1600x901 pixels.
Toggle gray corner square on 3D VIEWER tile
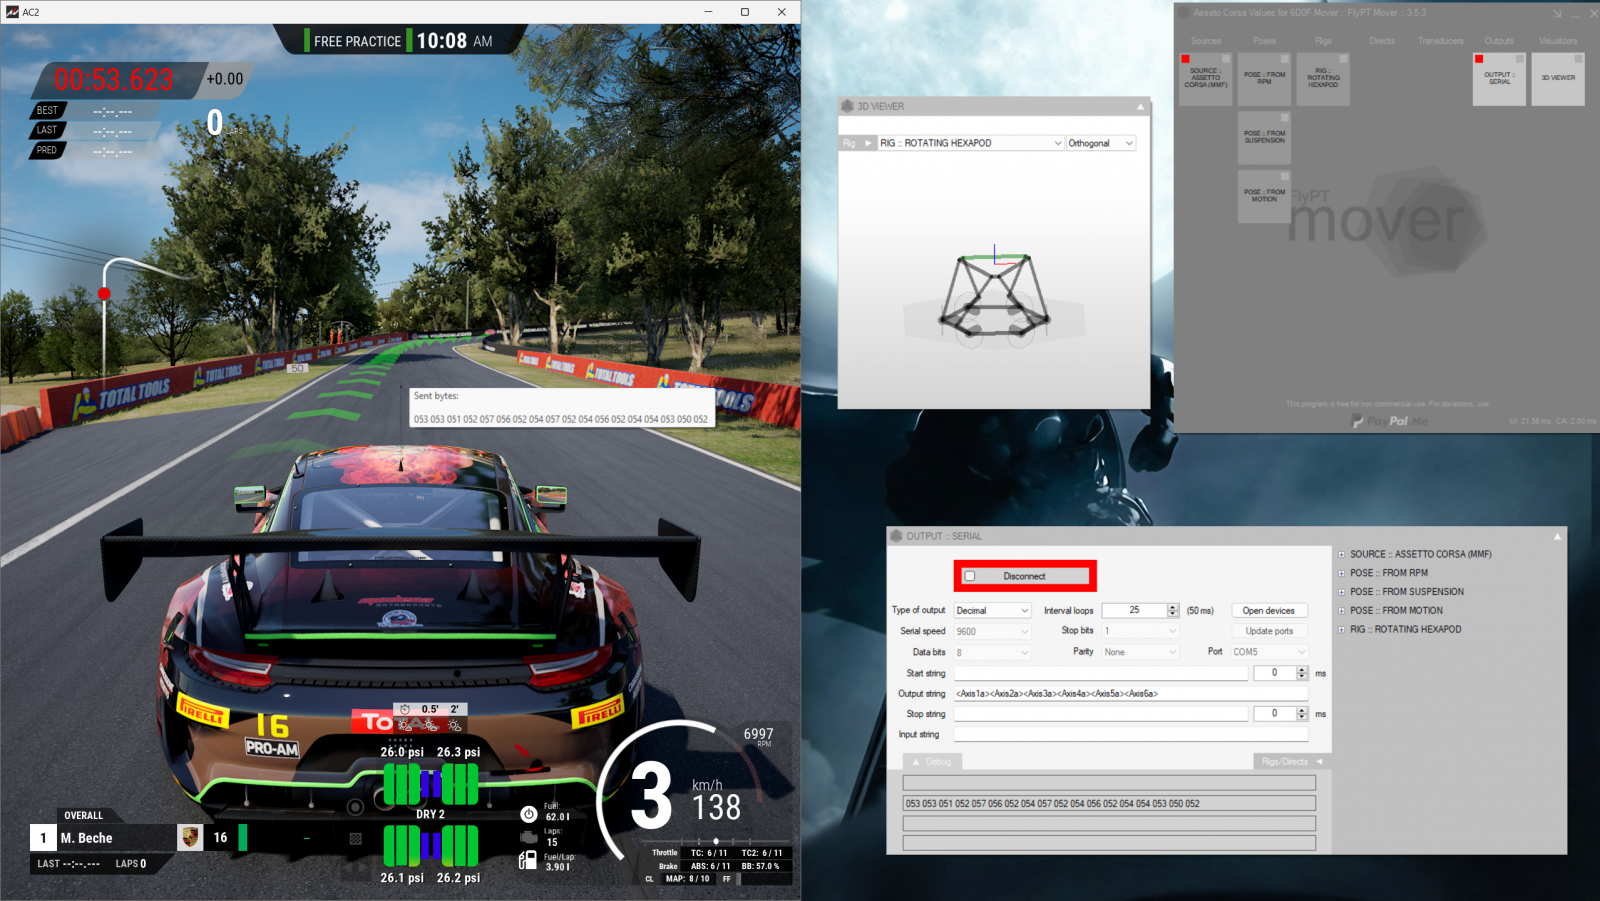(1579, 59)
